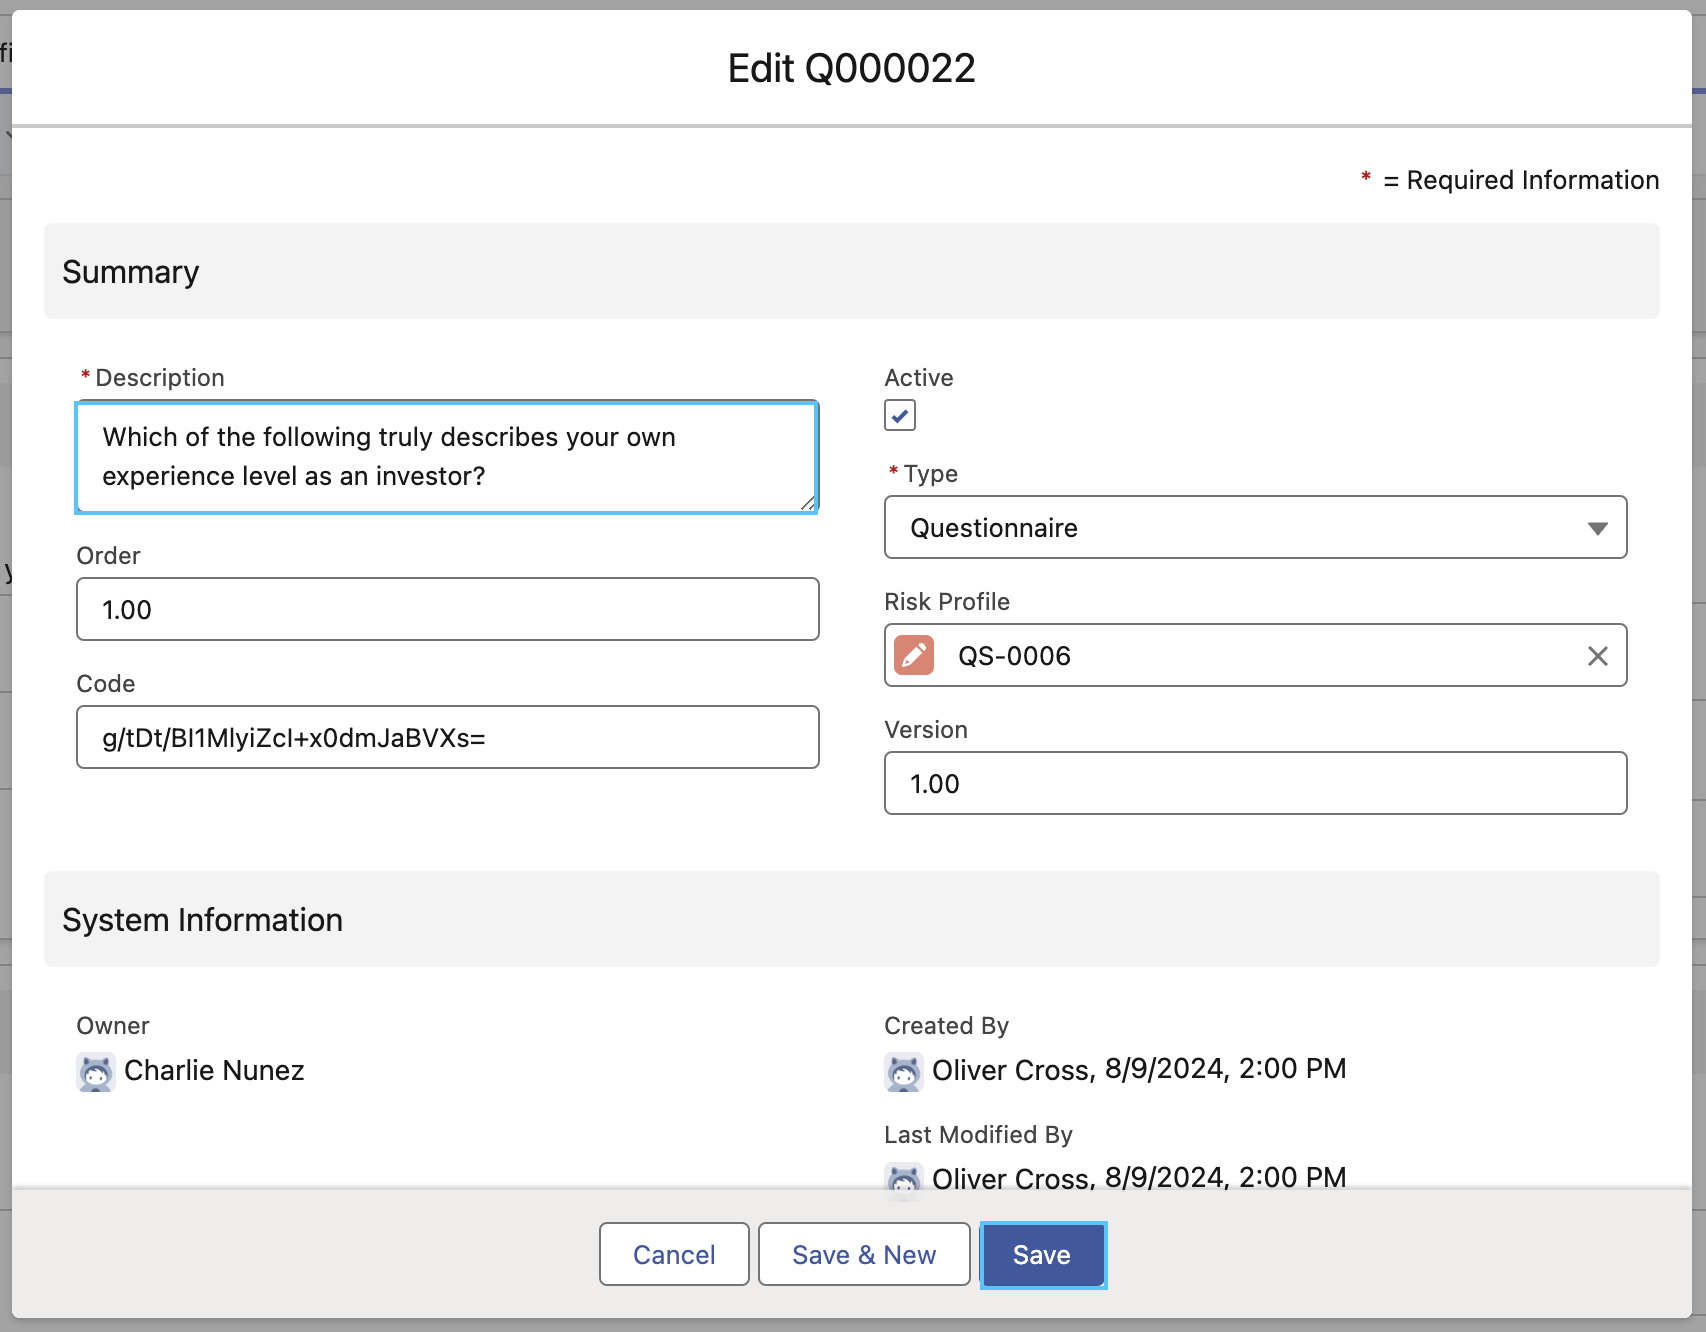Open owner Charlie Nunez link
The width and height of the screenshot is (1706, 1332).
pyautogui.click(x=214, y=1071)
